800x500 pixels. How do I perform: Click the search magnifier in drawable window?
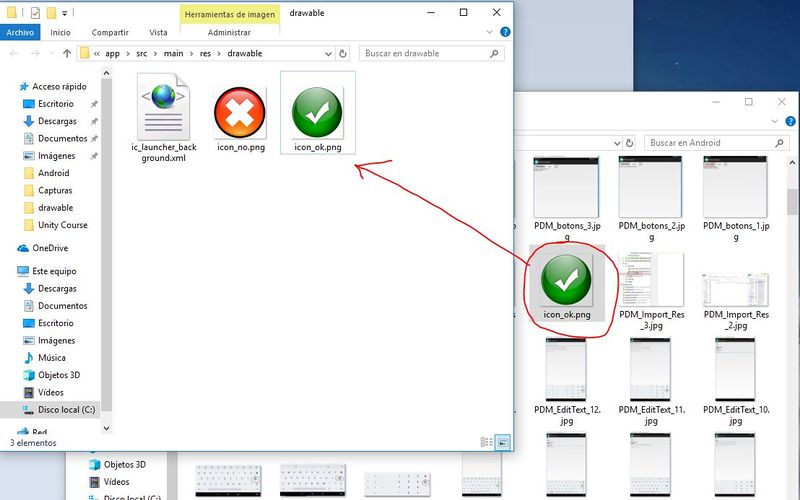pyautogui.click(x=494, y=53)
